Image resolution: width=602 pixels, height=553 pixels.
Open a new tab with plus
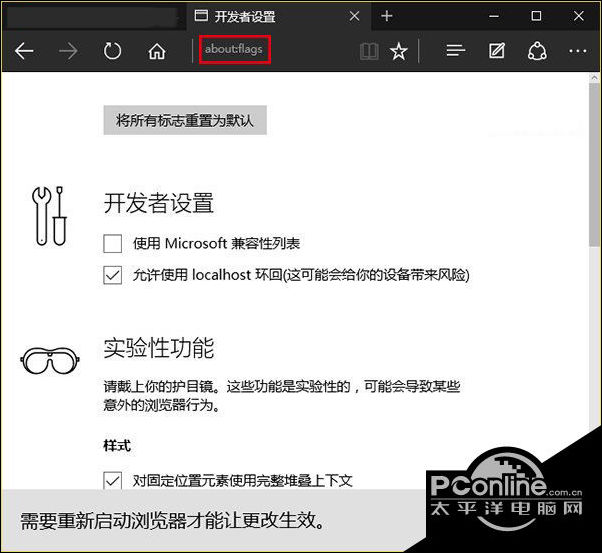pos(387,16)
